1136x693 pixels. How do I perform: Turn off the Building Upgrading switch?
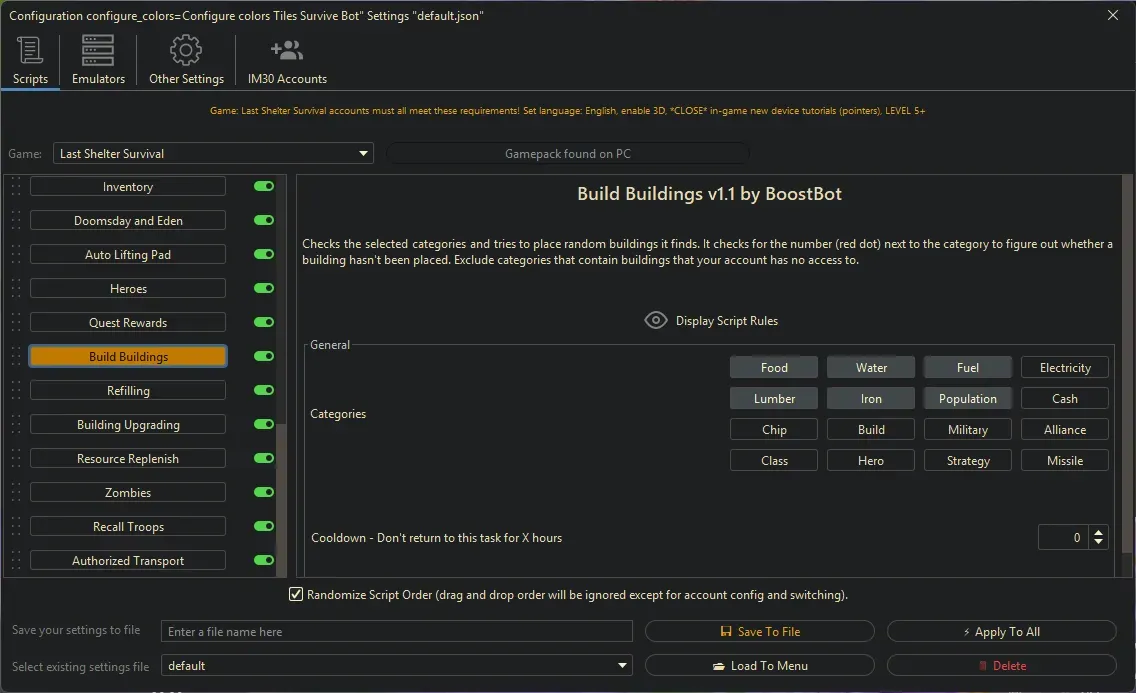(264, 424)
